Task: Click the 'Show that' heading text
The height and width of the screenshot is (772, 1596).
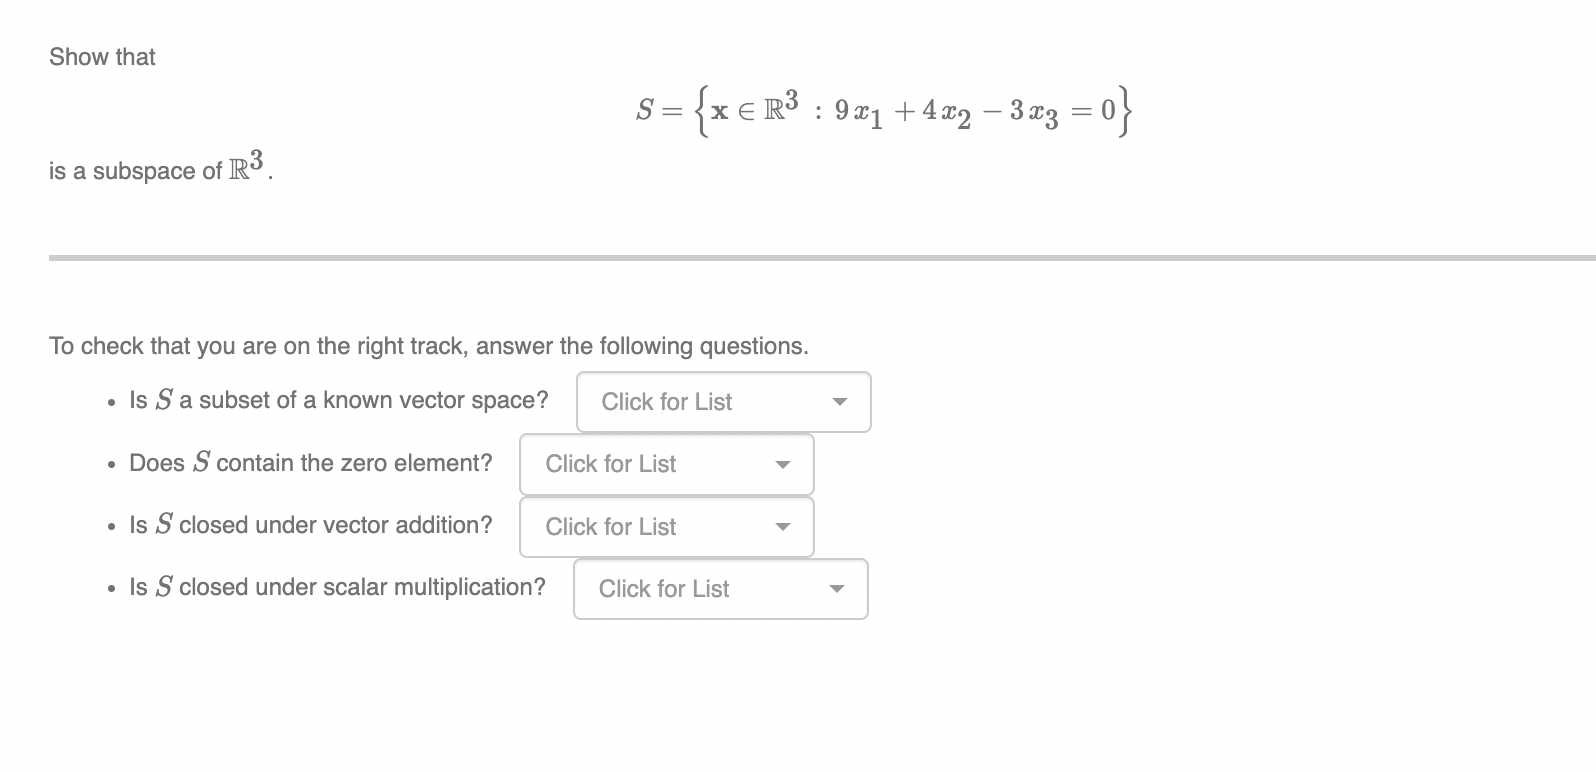Action: pyautogui.click(x=102, y=57)
